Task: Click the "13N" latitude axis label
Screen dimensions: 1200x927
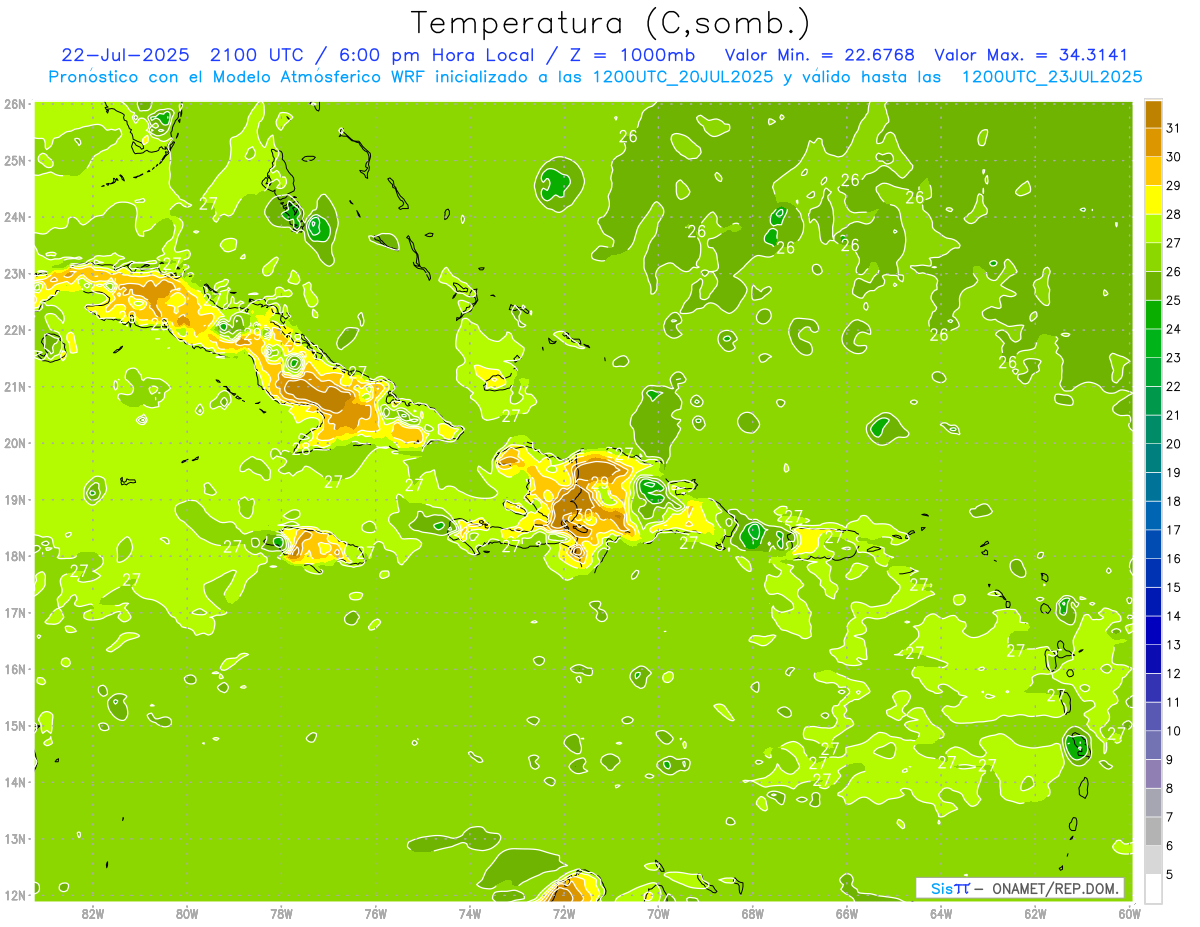Action: [16, 839]
